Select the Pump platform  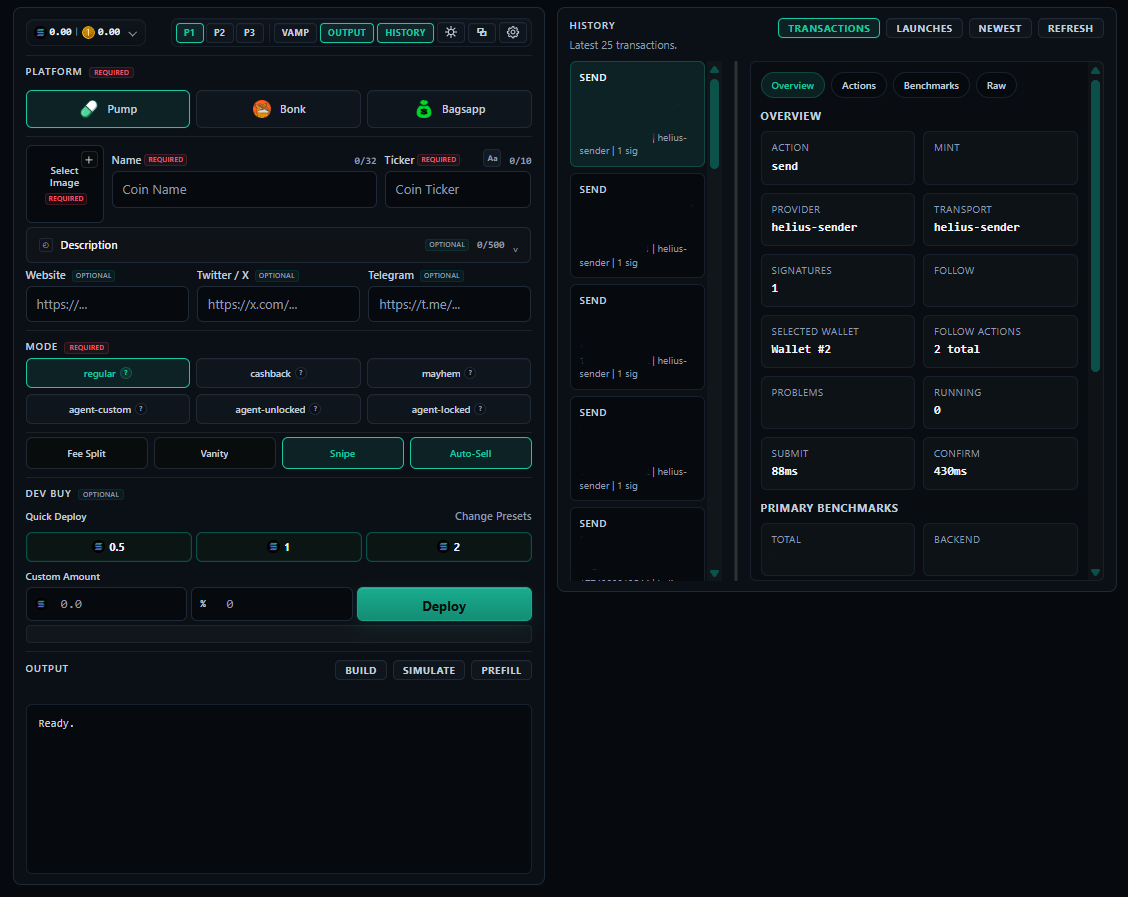point(108,109)
